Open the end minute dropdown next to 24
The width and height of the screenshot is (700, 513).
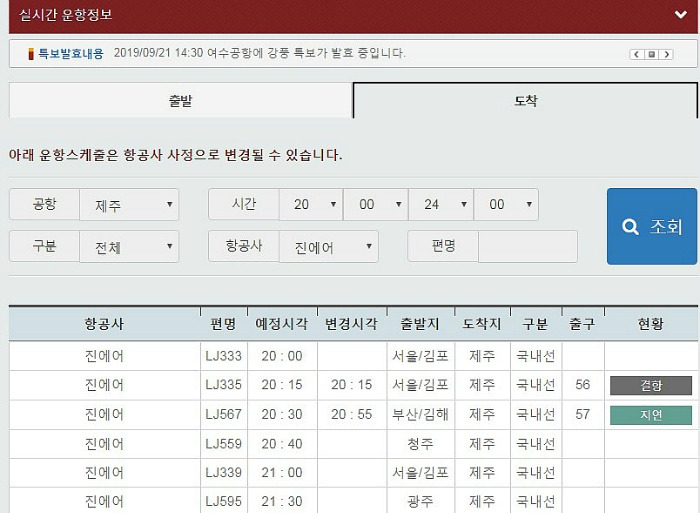(x=506, y=204)
